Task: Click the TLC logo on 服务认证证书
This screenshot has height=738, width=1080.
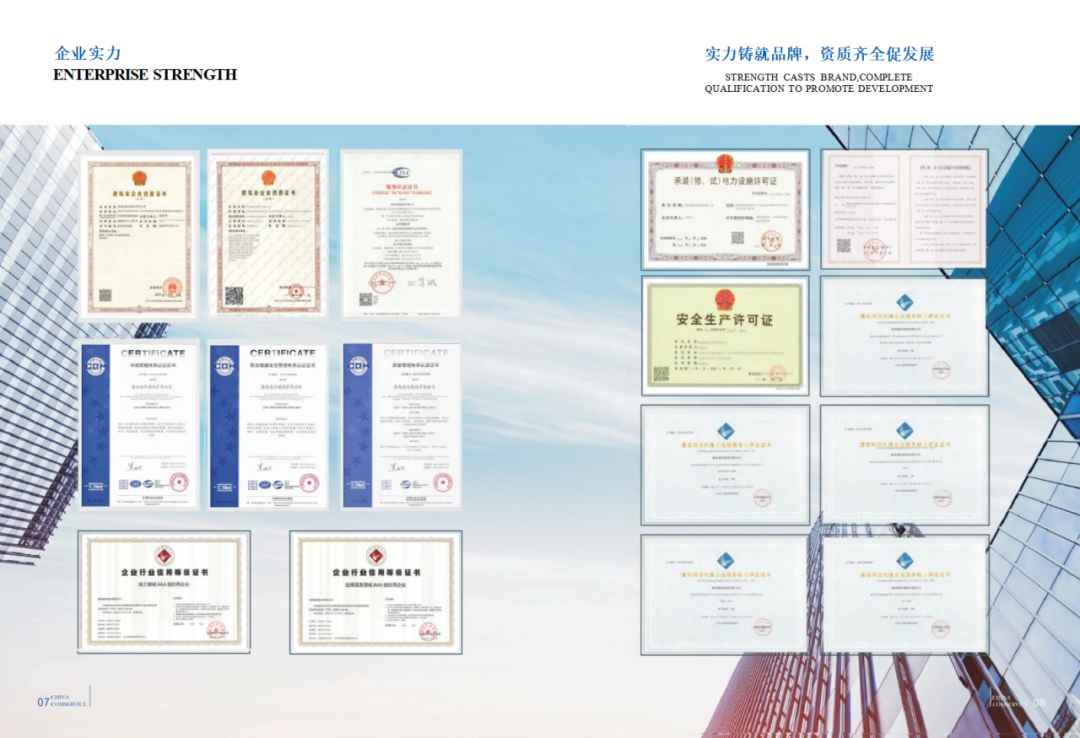Action: pyautogui.click(x=401, y=172)
